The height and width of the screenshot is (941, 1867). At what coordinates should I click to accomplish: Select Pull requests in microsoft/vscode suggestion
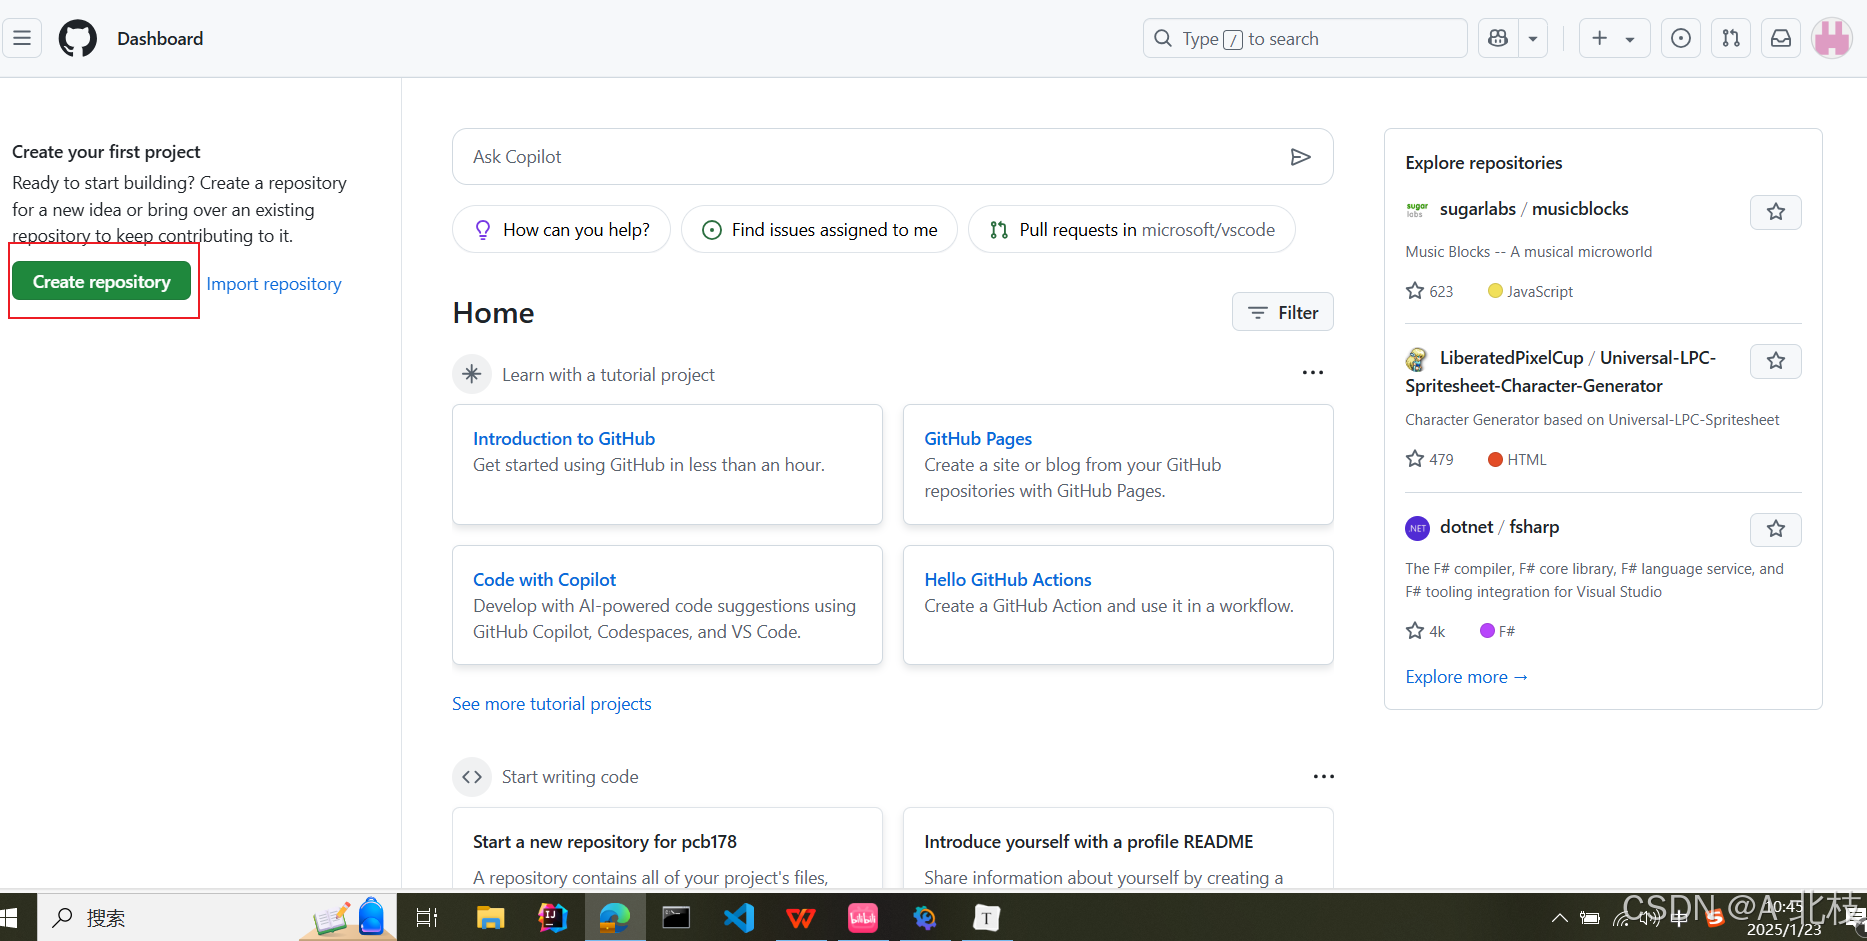click(x=1132, y=230)
